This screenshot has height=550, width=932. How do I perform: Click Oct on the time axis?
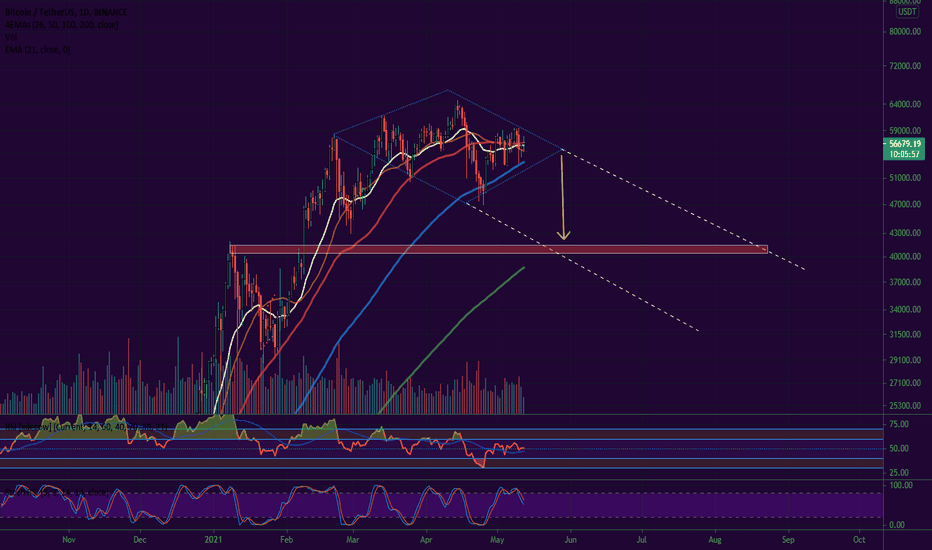[859, 540]
